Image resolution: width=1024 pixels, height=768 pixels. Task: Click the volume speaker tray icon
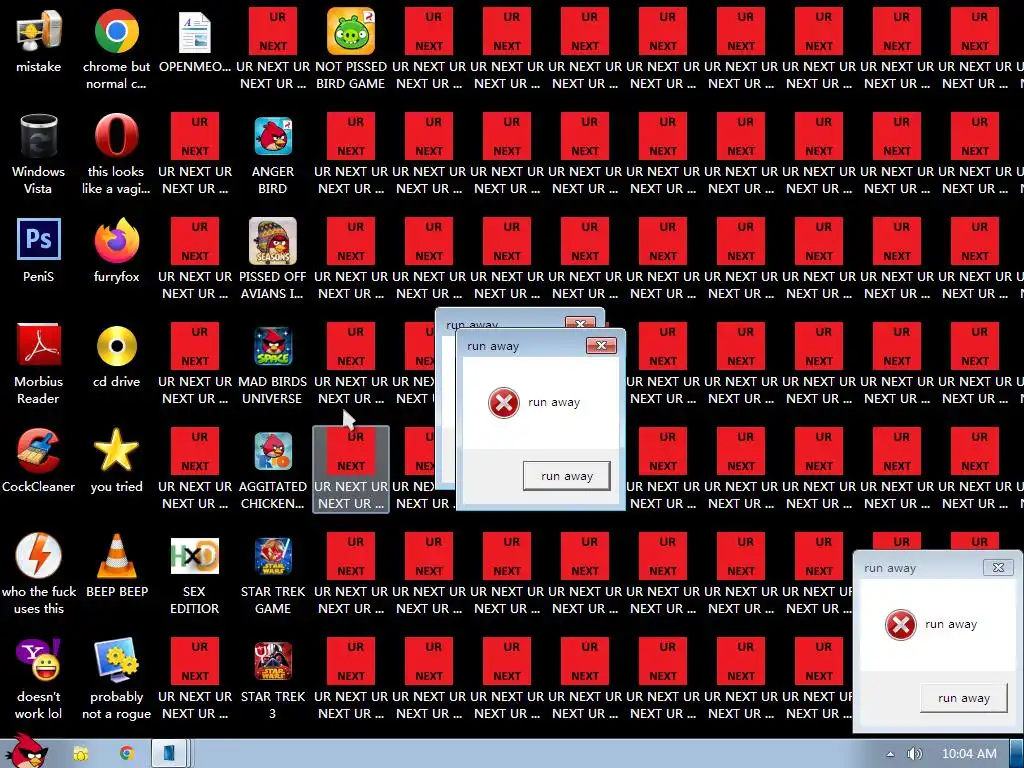pos(914,754)
